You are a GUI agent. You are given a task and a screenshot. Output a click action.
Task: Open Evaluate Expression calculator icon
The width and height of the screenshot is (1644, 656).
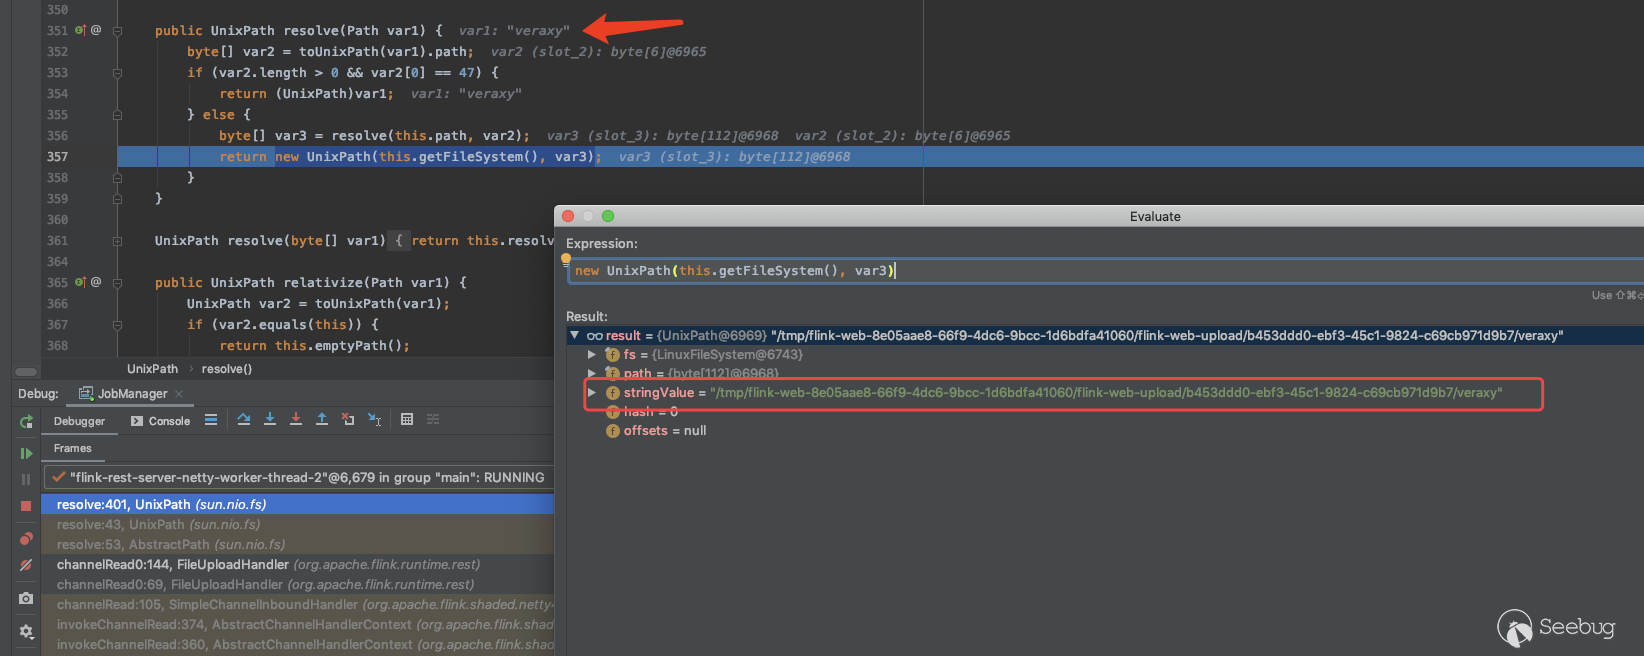pos(407,420)
